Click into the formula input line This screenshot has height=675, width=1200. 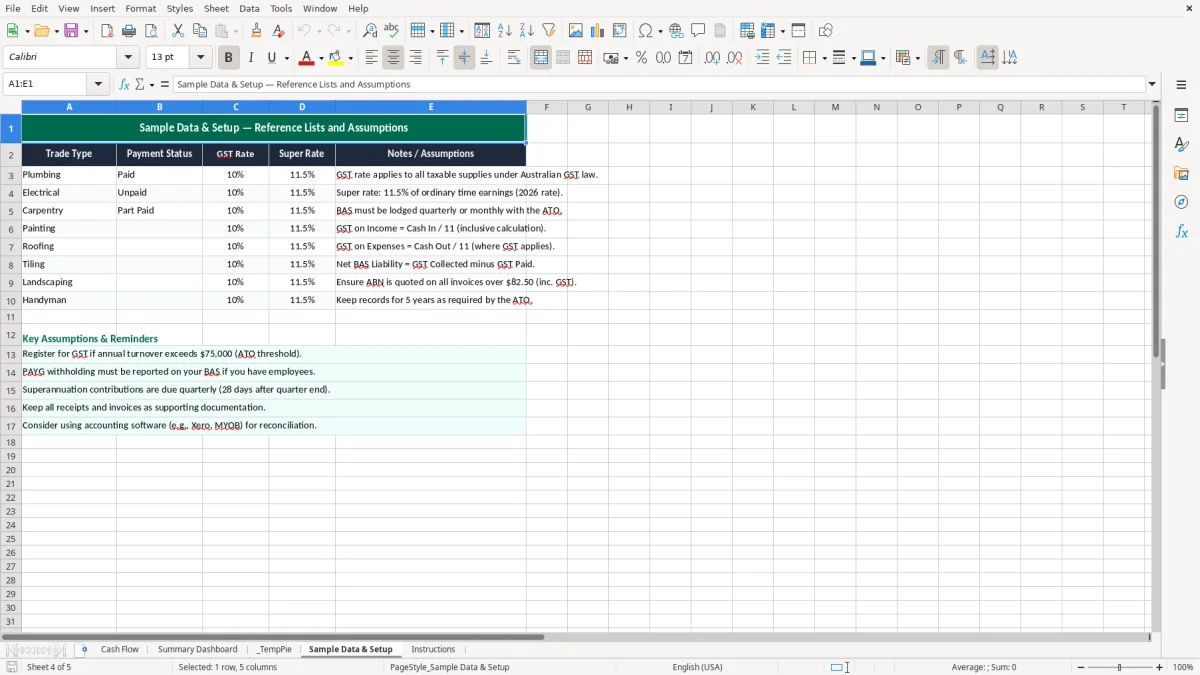tap(660, 85)
